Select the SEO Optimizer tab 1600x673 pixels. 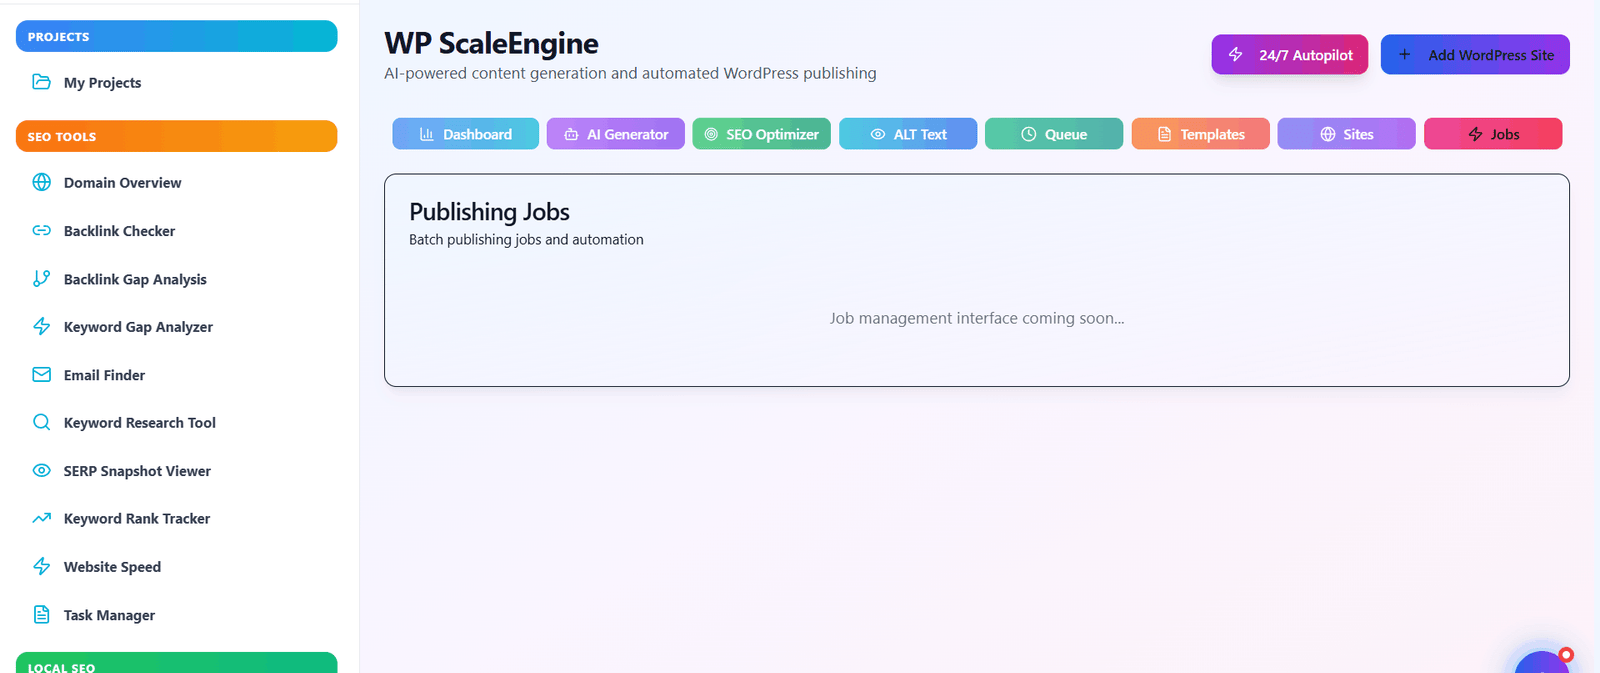pyautogui.click(x=761, y=134)
